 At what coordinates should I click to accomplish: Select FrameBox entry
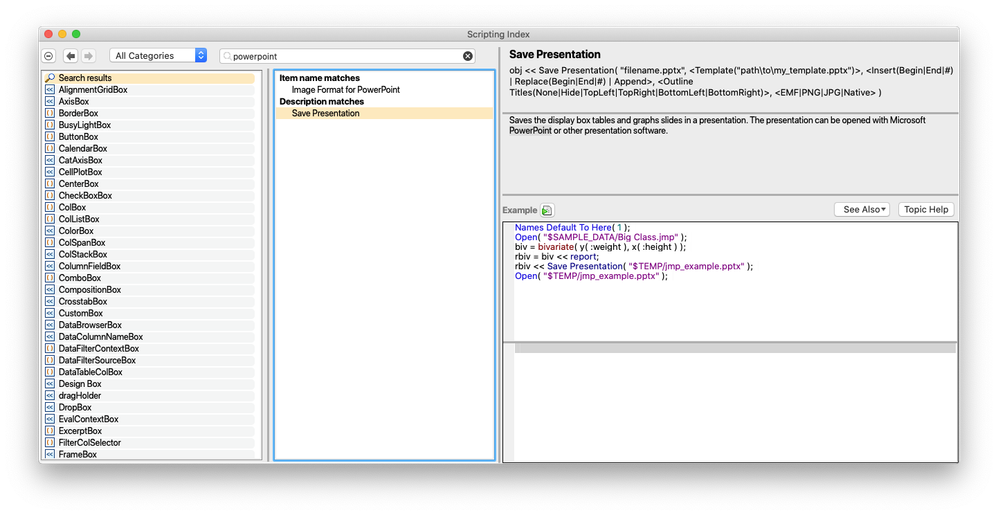point(150,455)
